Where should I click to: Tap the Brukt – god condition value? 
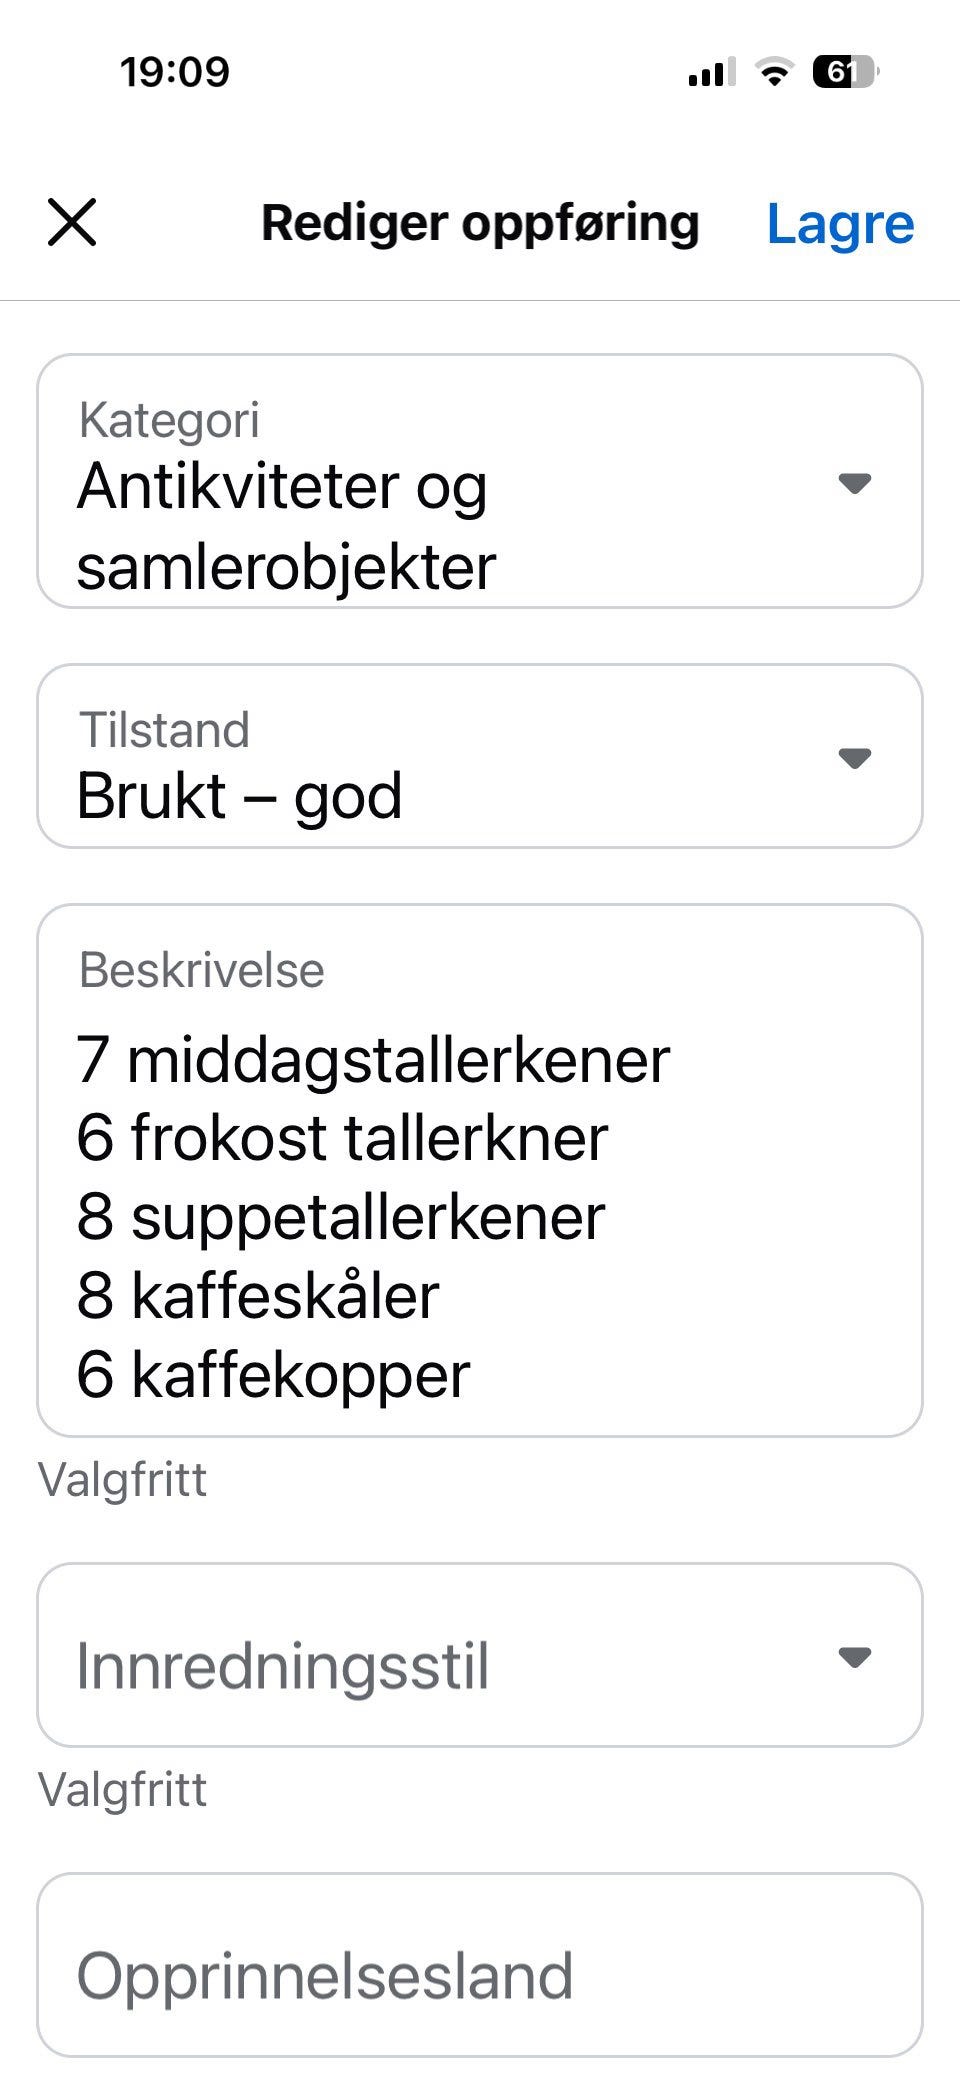tap(240, 796)
